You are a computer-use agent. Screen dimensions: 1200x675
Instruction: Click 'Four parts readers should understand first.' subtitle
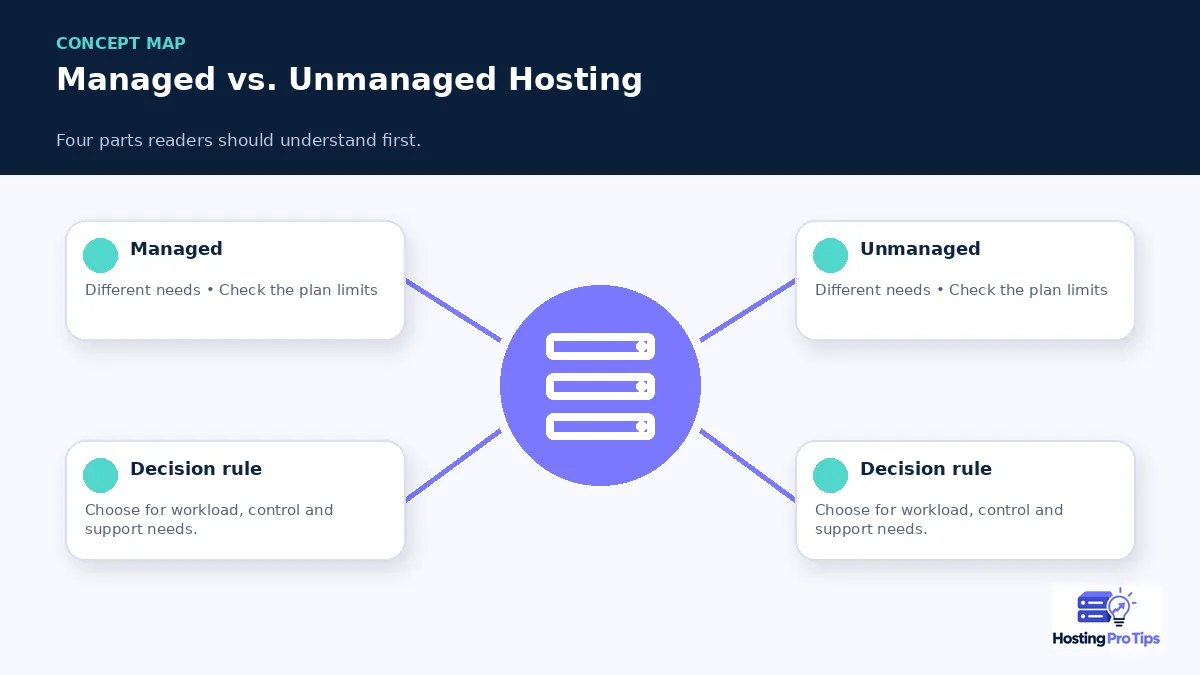point(238,140)
